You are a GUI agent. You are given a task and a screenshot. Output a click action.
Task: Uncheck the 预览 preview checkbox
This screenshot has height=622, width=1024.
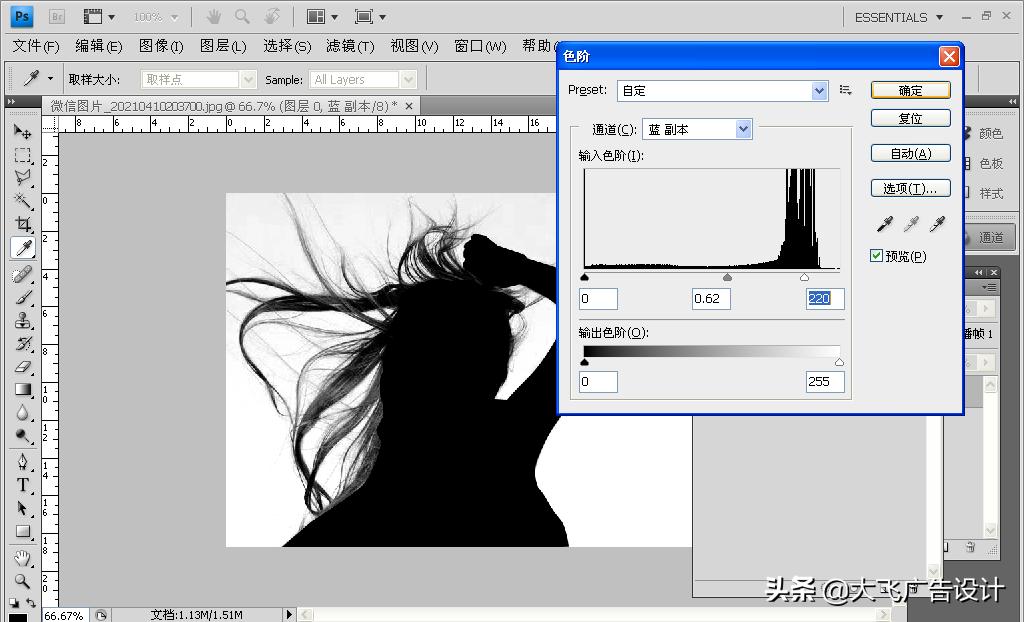[876, 255]
